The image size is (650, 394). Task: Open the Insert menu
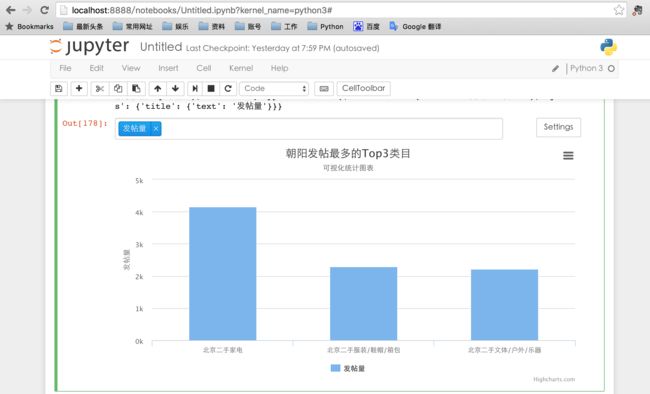[x=168, y=68]
